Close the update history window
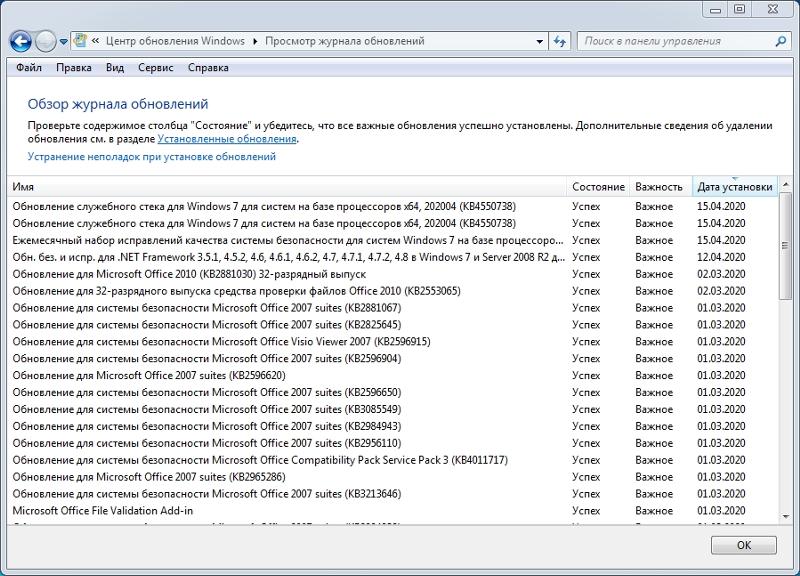 773,9
